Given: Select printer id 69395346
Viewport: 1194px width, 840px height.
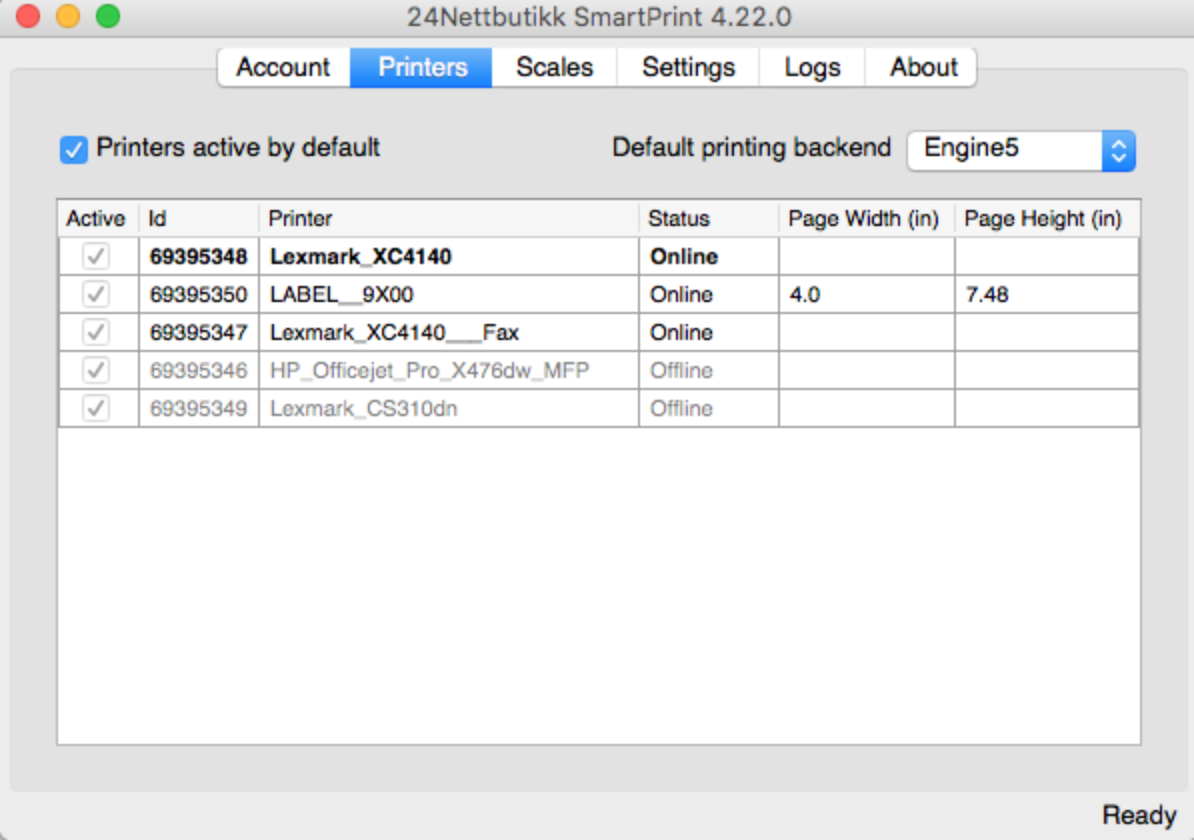Looking at the screenshot, I should click(199, 371).
